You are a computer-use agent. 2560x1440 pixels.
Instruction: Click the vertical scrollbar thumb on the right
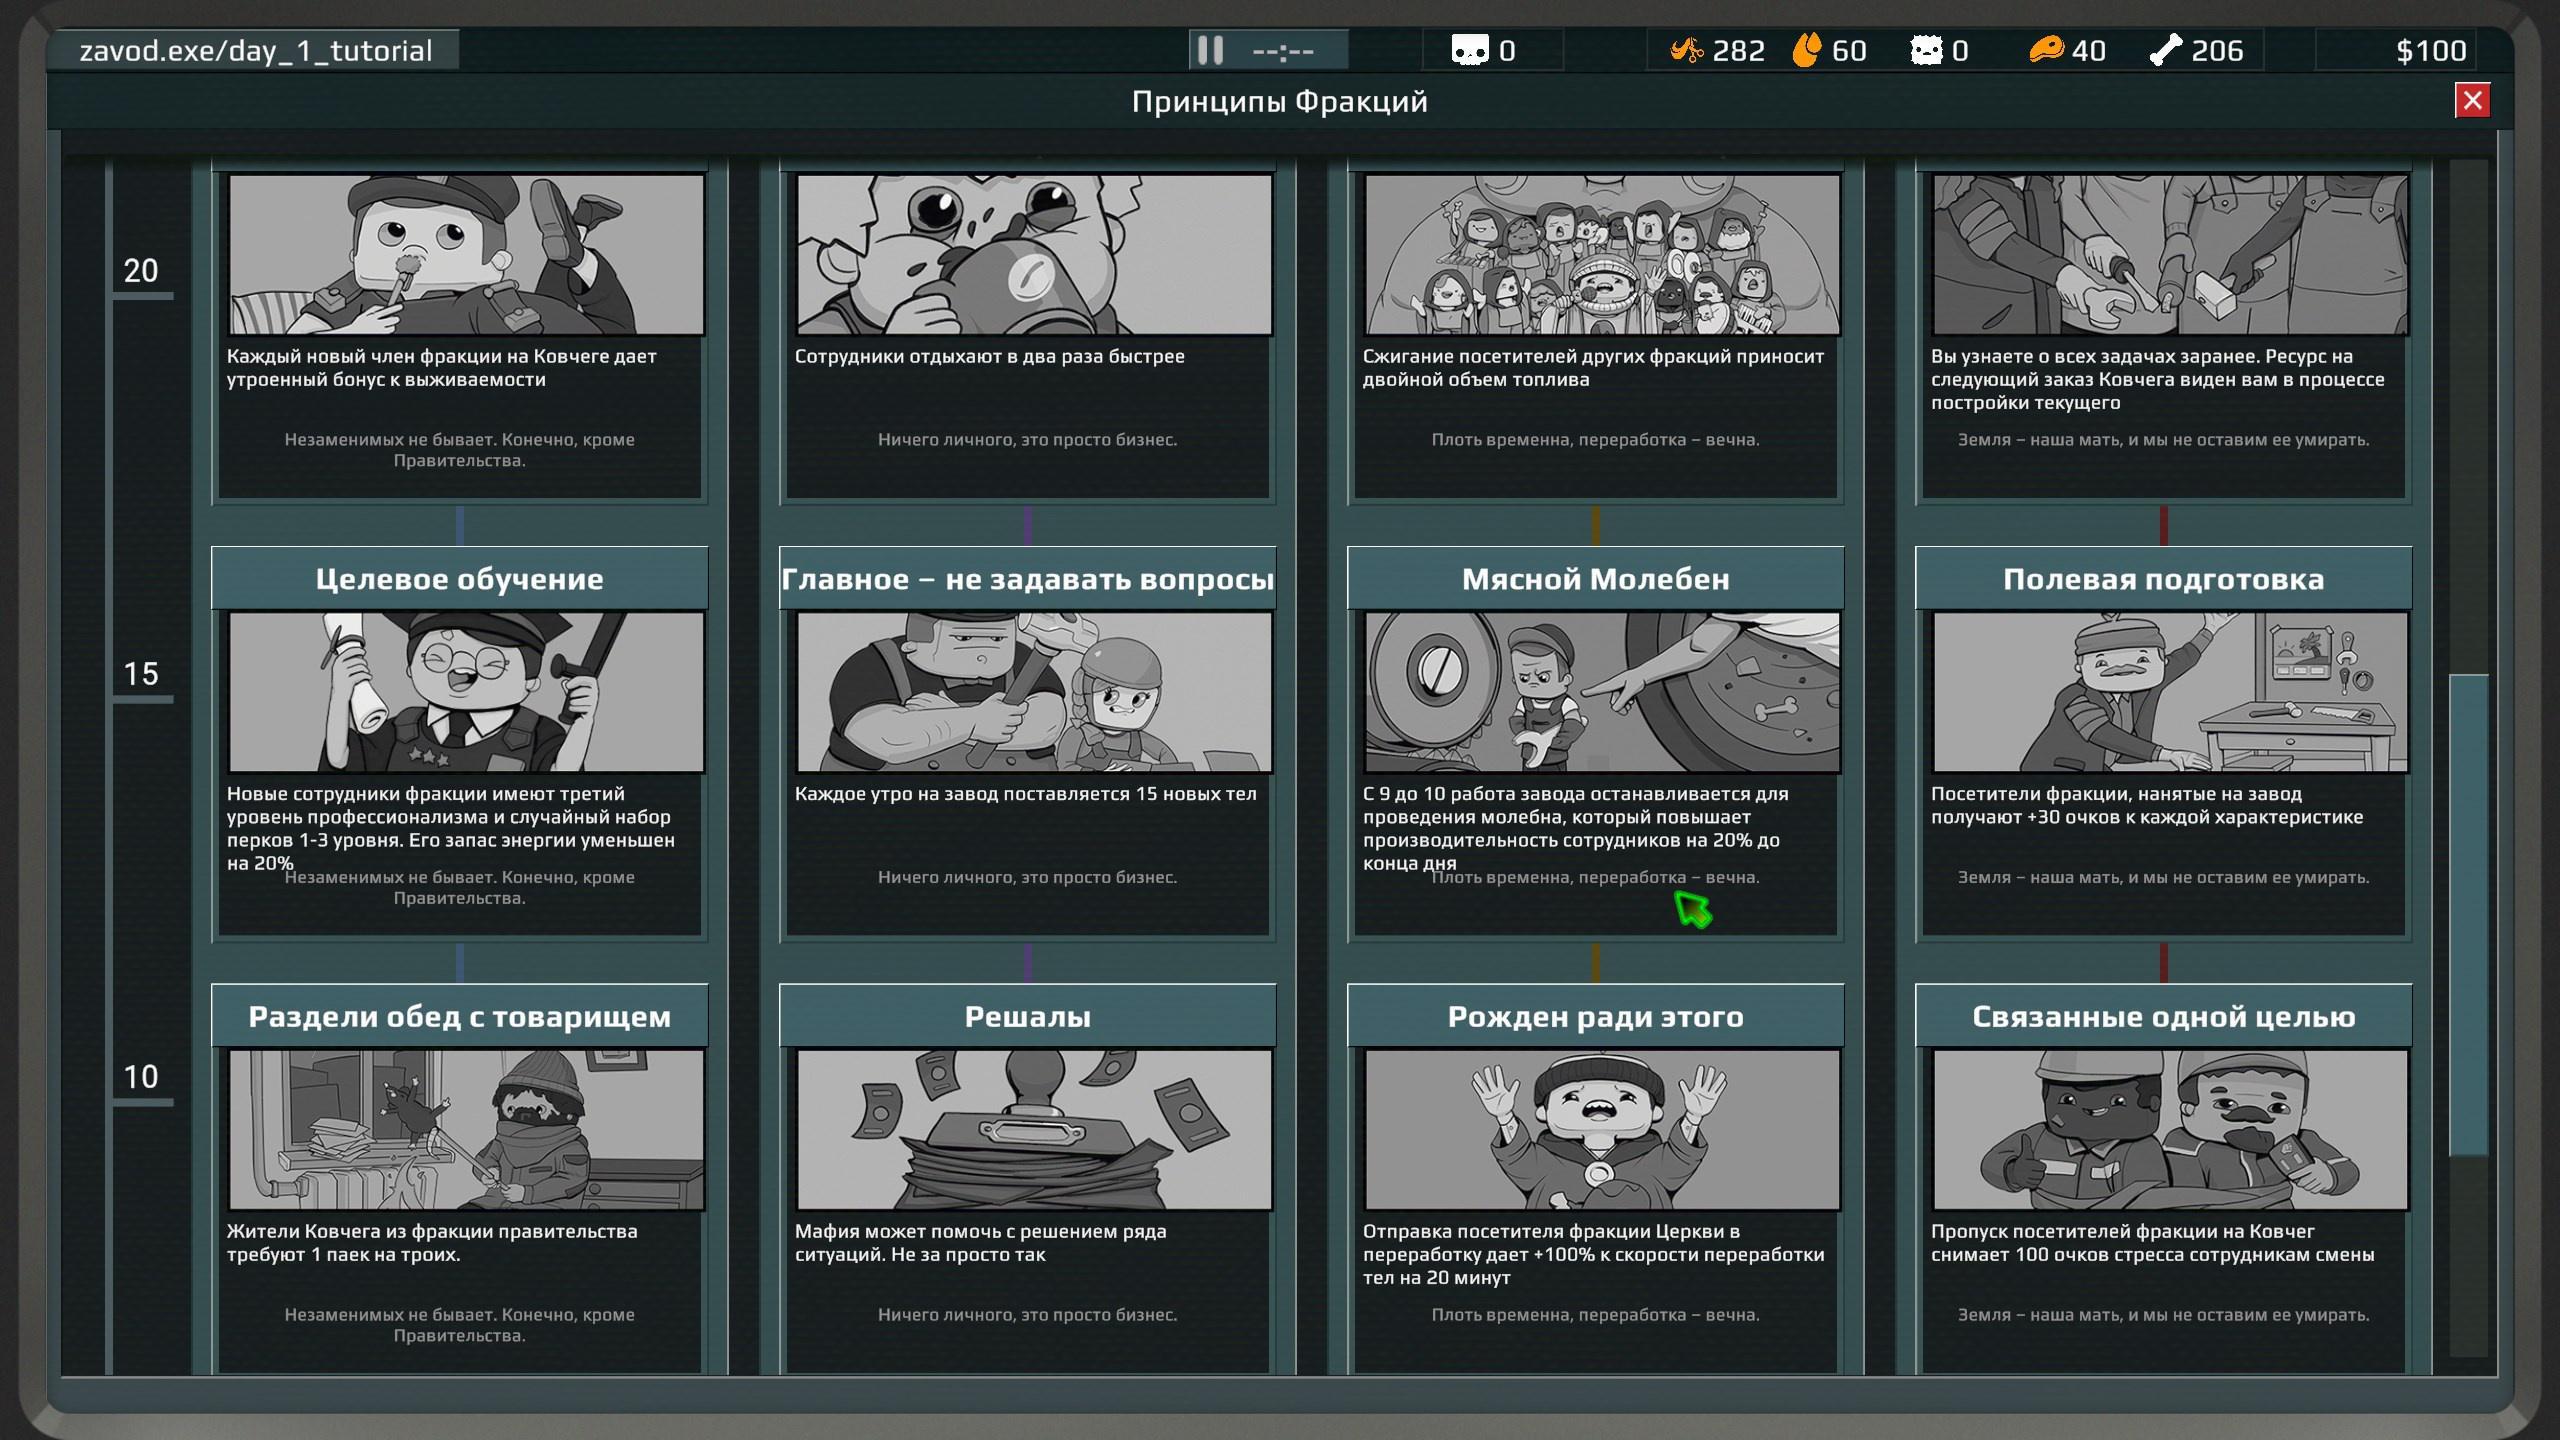click(2468, 915)
